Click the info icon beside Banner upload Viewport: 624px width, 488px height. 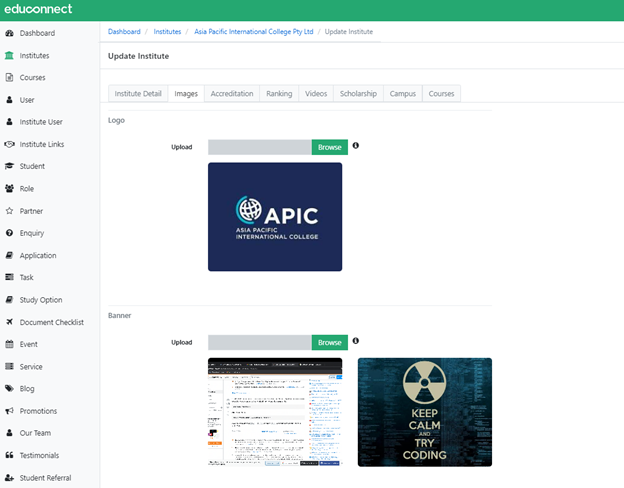pos(356,341)
